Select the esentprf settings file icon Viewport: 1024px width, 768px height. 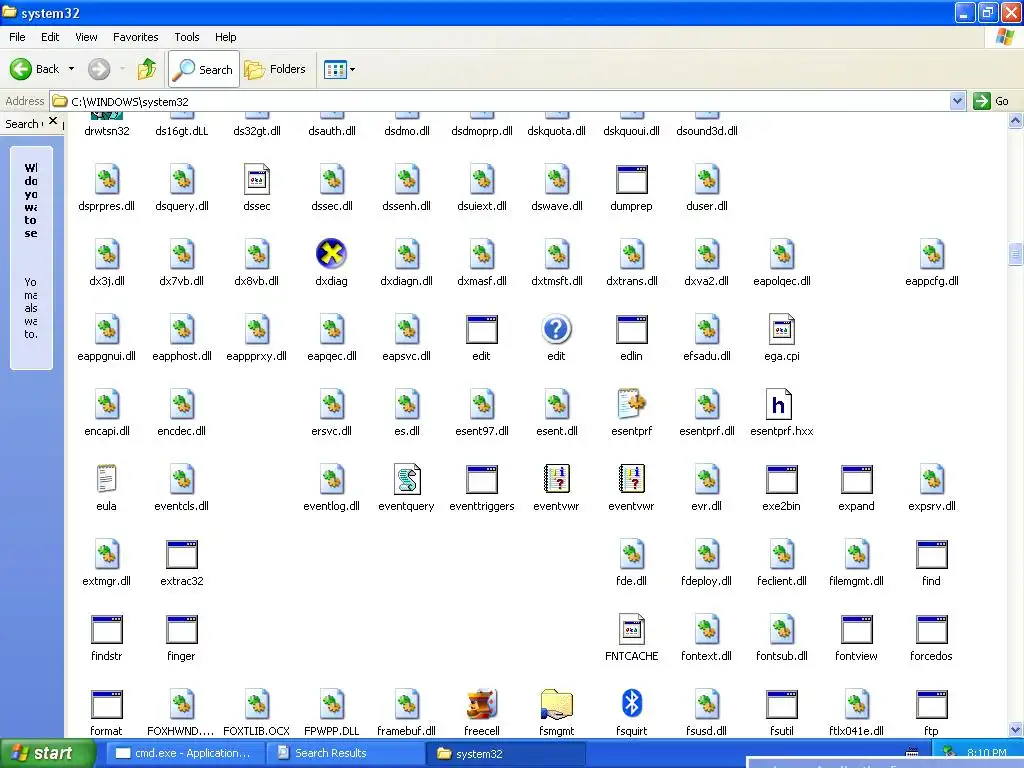click(632, 404)
